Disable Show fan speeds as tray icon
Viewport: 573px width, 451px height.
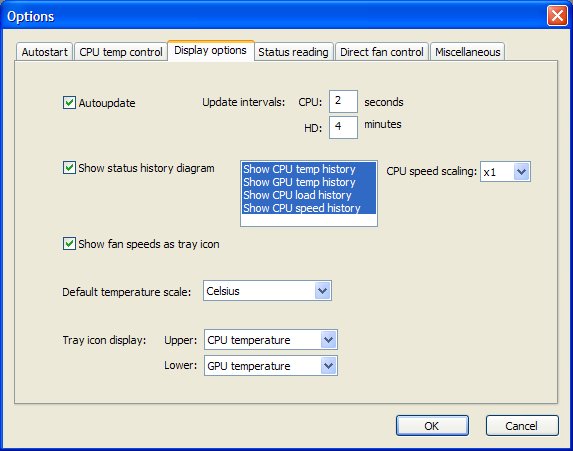pos(69,243)
